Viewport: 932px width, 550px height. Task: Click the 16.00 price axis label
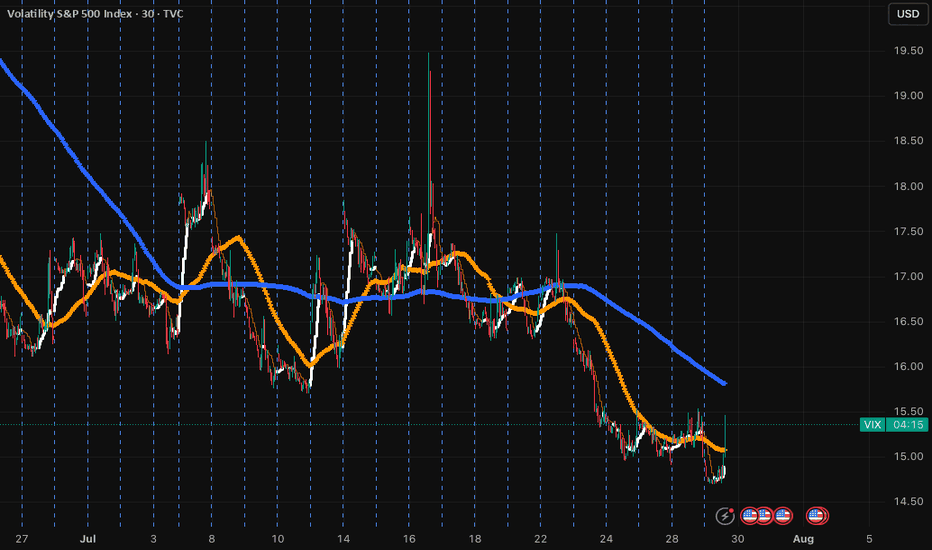908,366
